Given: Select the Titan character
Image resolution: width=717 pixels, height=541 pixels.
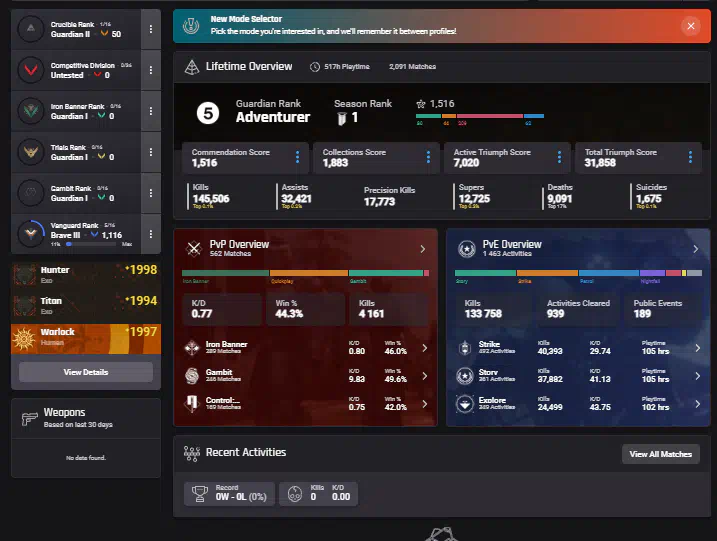Looking at the screenshot, I should pos(86,305).
